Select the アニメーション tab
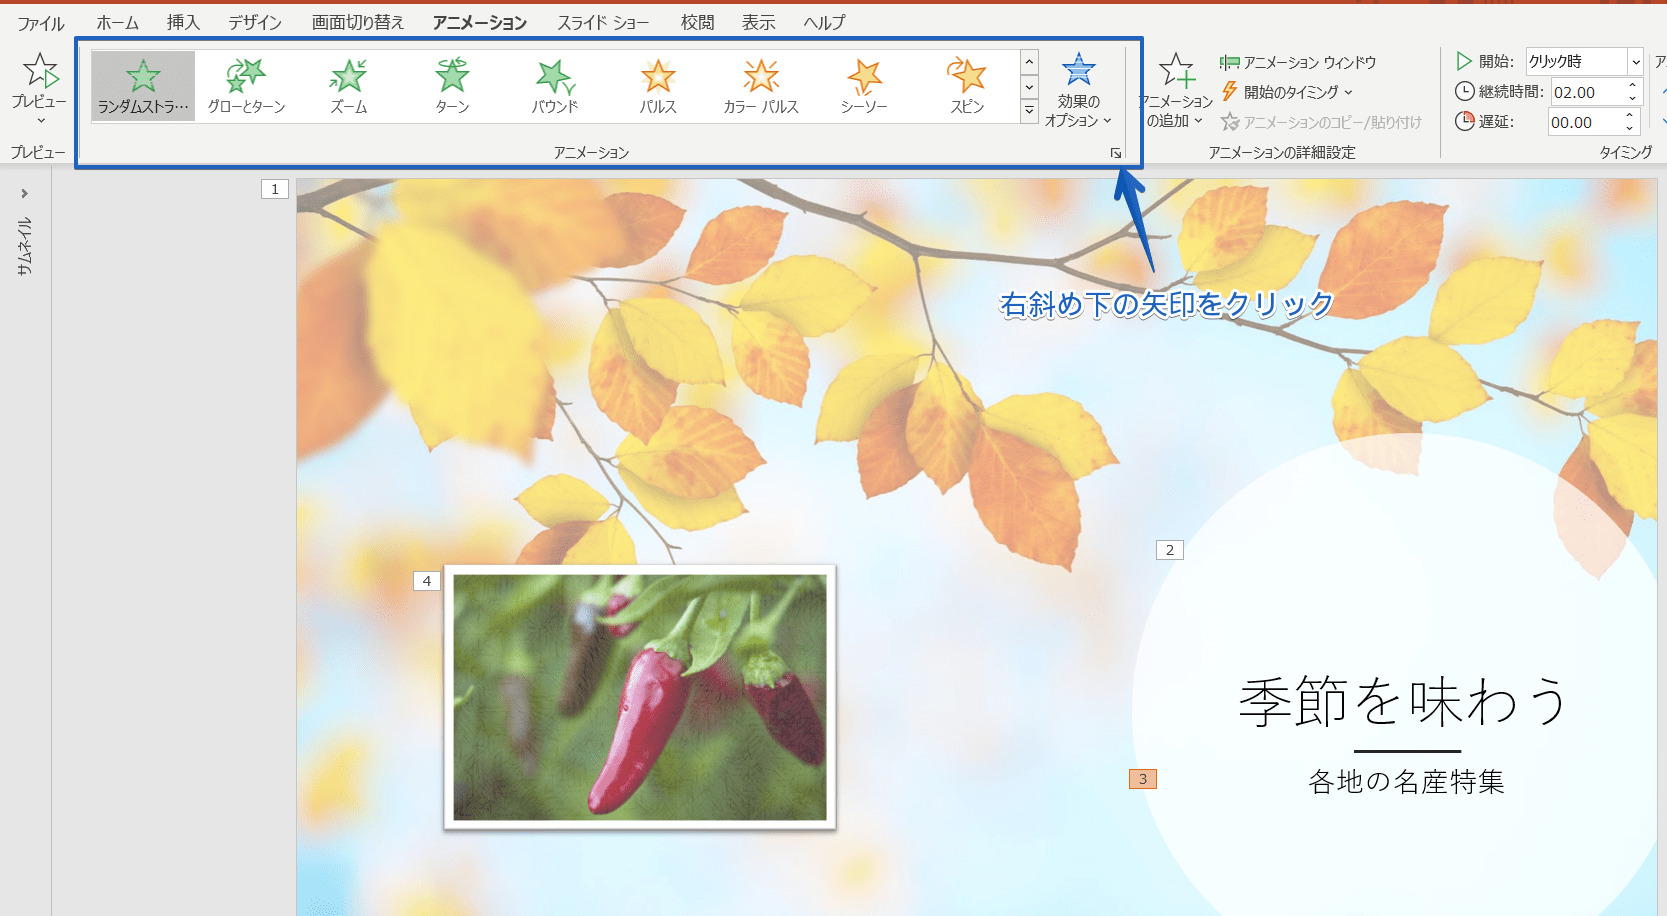The image size is (1667, 916). click(x=480, y=22)
